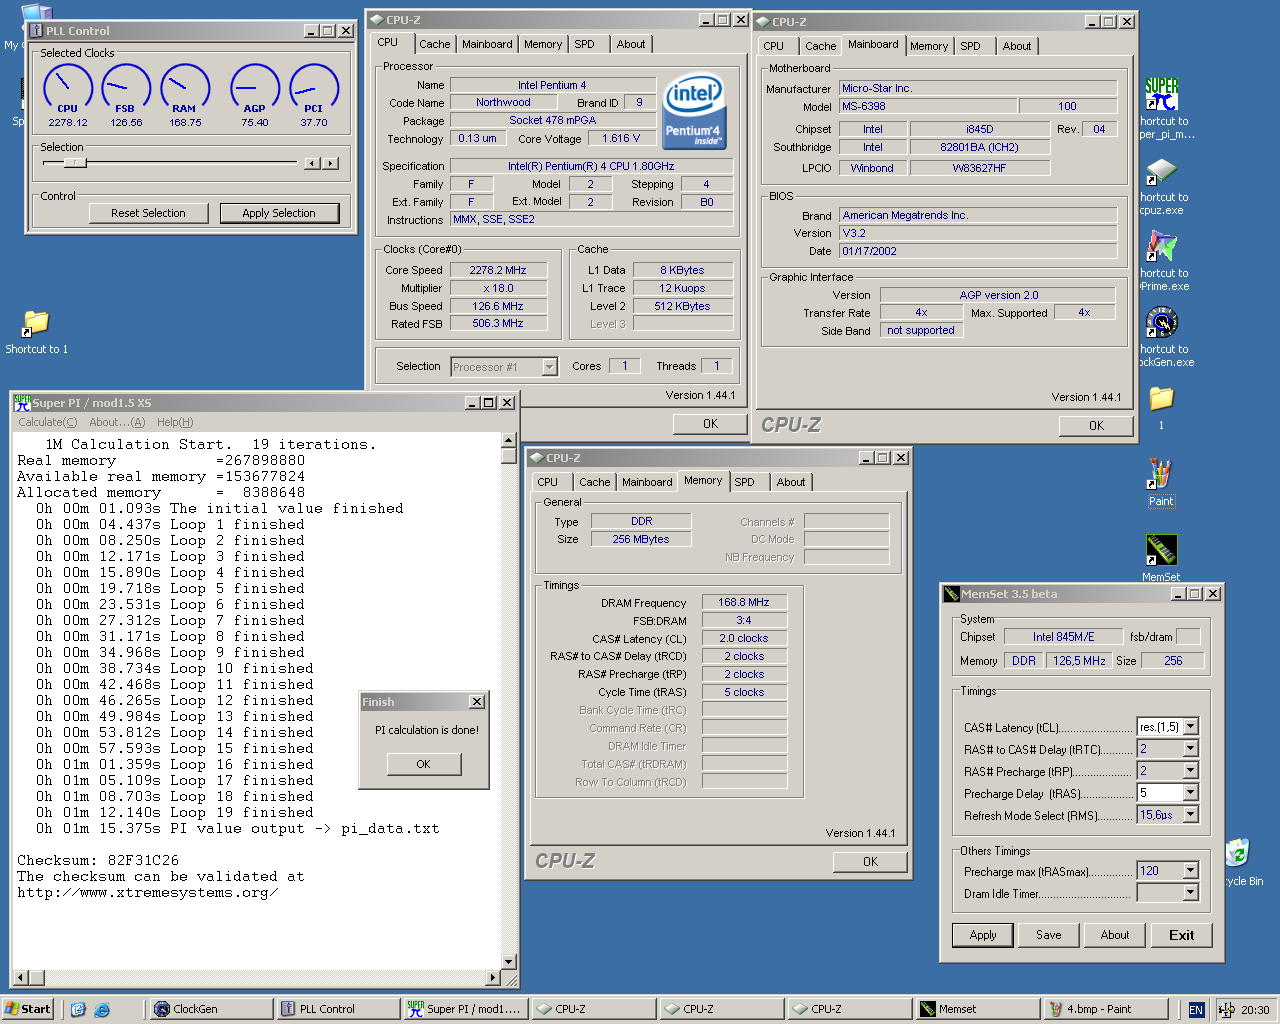Open the Shortcut to 1 folder icon
The height and width of the screenshot is (1024, 1280).
36,323
